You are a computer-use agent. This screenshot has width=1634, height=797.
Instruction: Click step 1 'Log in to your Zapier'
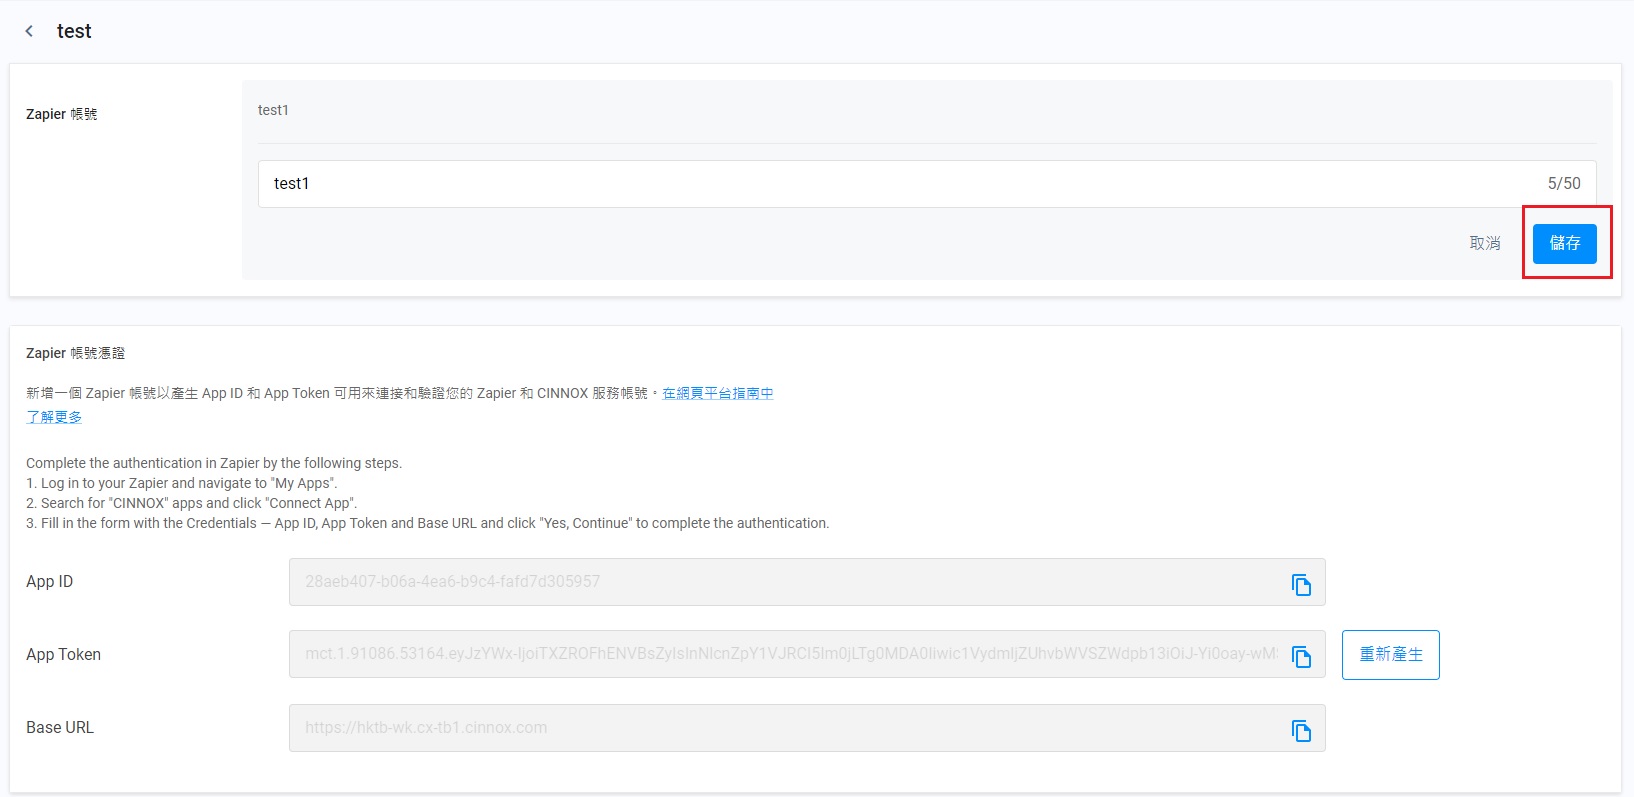[182, 483]
